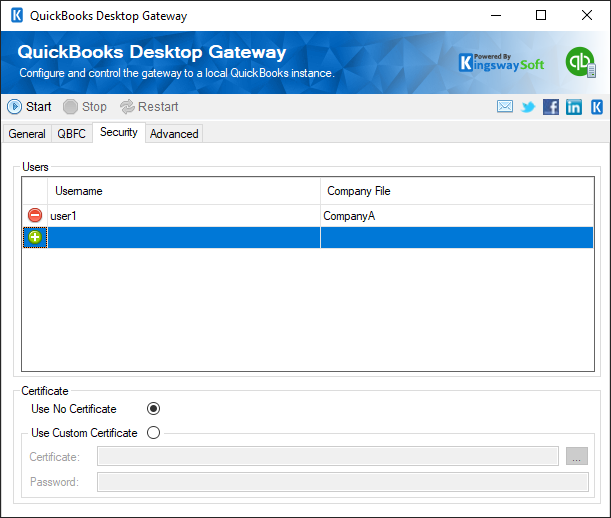Viewport: 611px width, 518px height.
Task: Open the email envelope icon
Action: [505, 106]
